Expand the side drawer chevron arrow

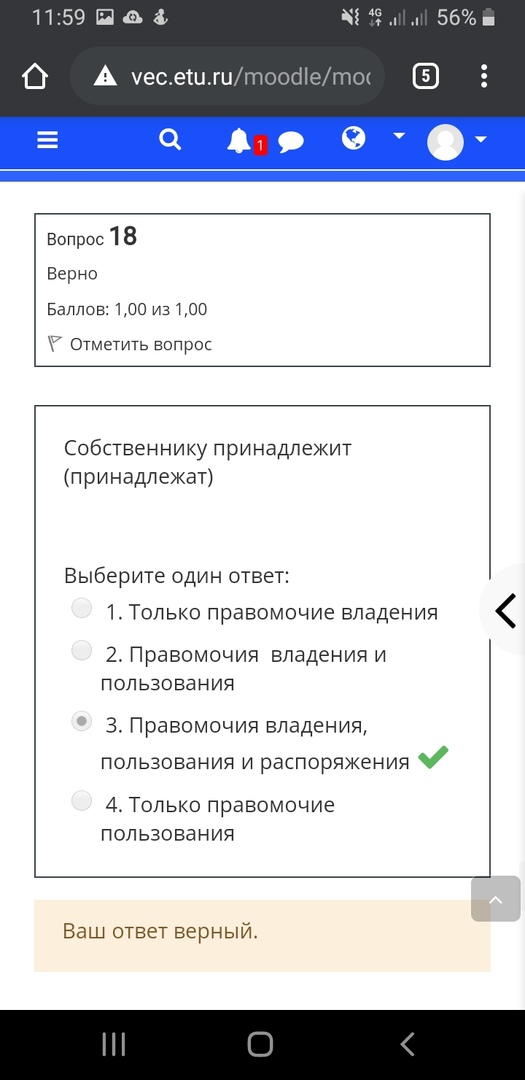tap(505, 610)
